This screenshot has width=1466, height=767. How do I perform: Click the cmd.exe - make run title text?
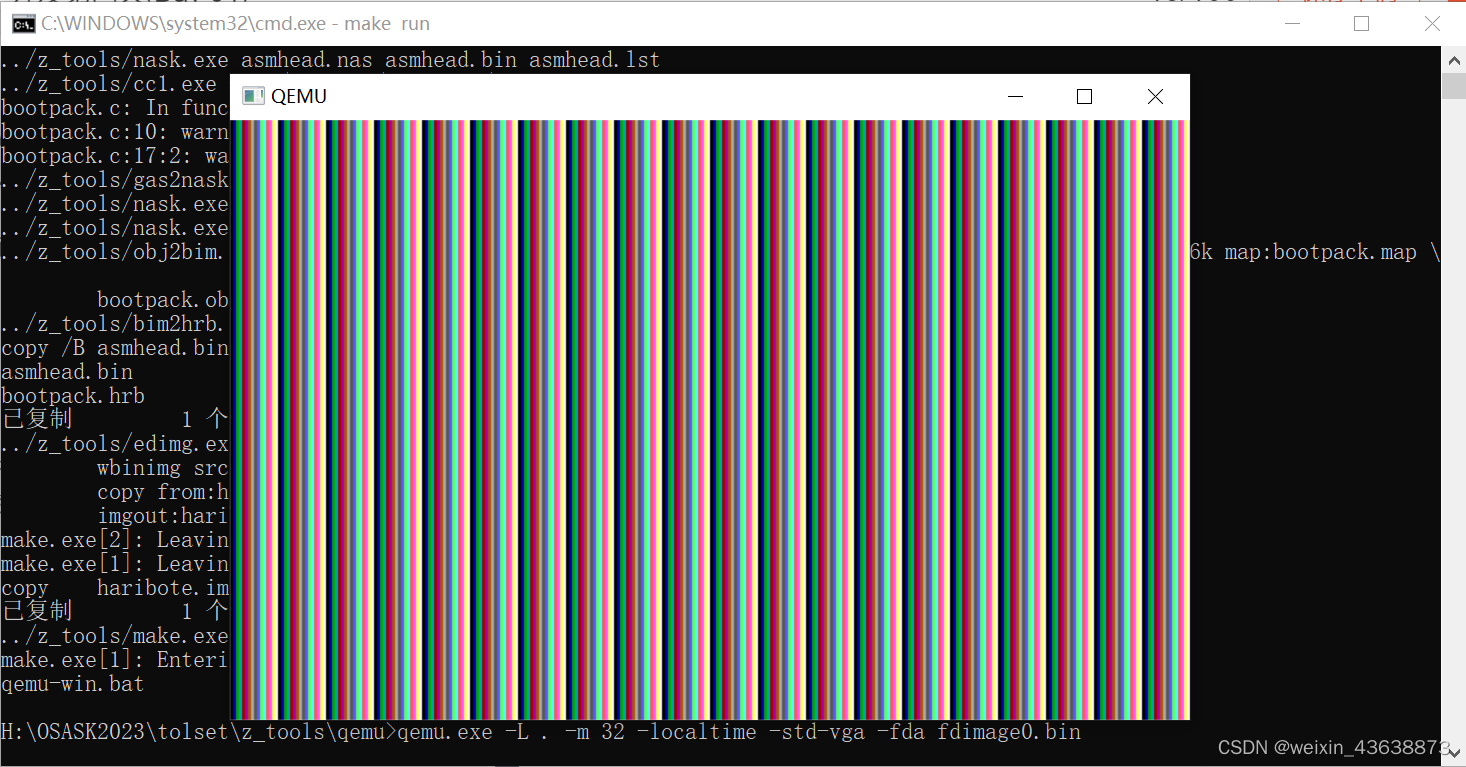pyautogui.click(x=236, y=24)
